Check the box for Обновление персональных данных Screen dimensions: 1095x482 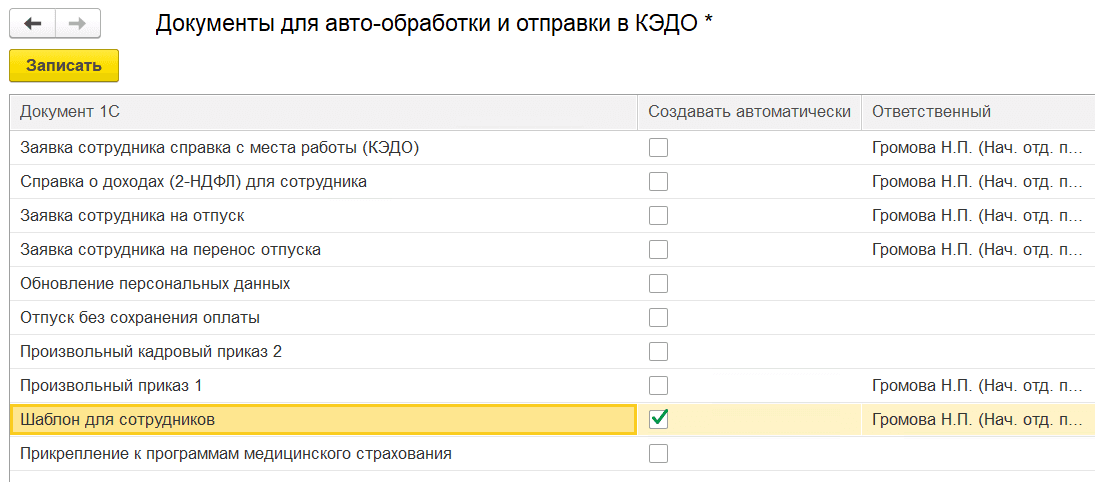click(x=659, y=284)
